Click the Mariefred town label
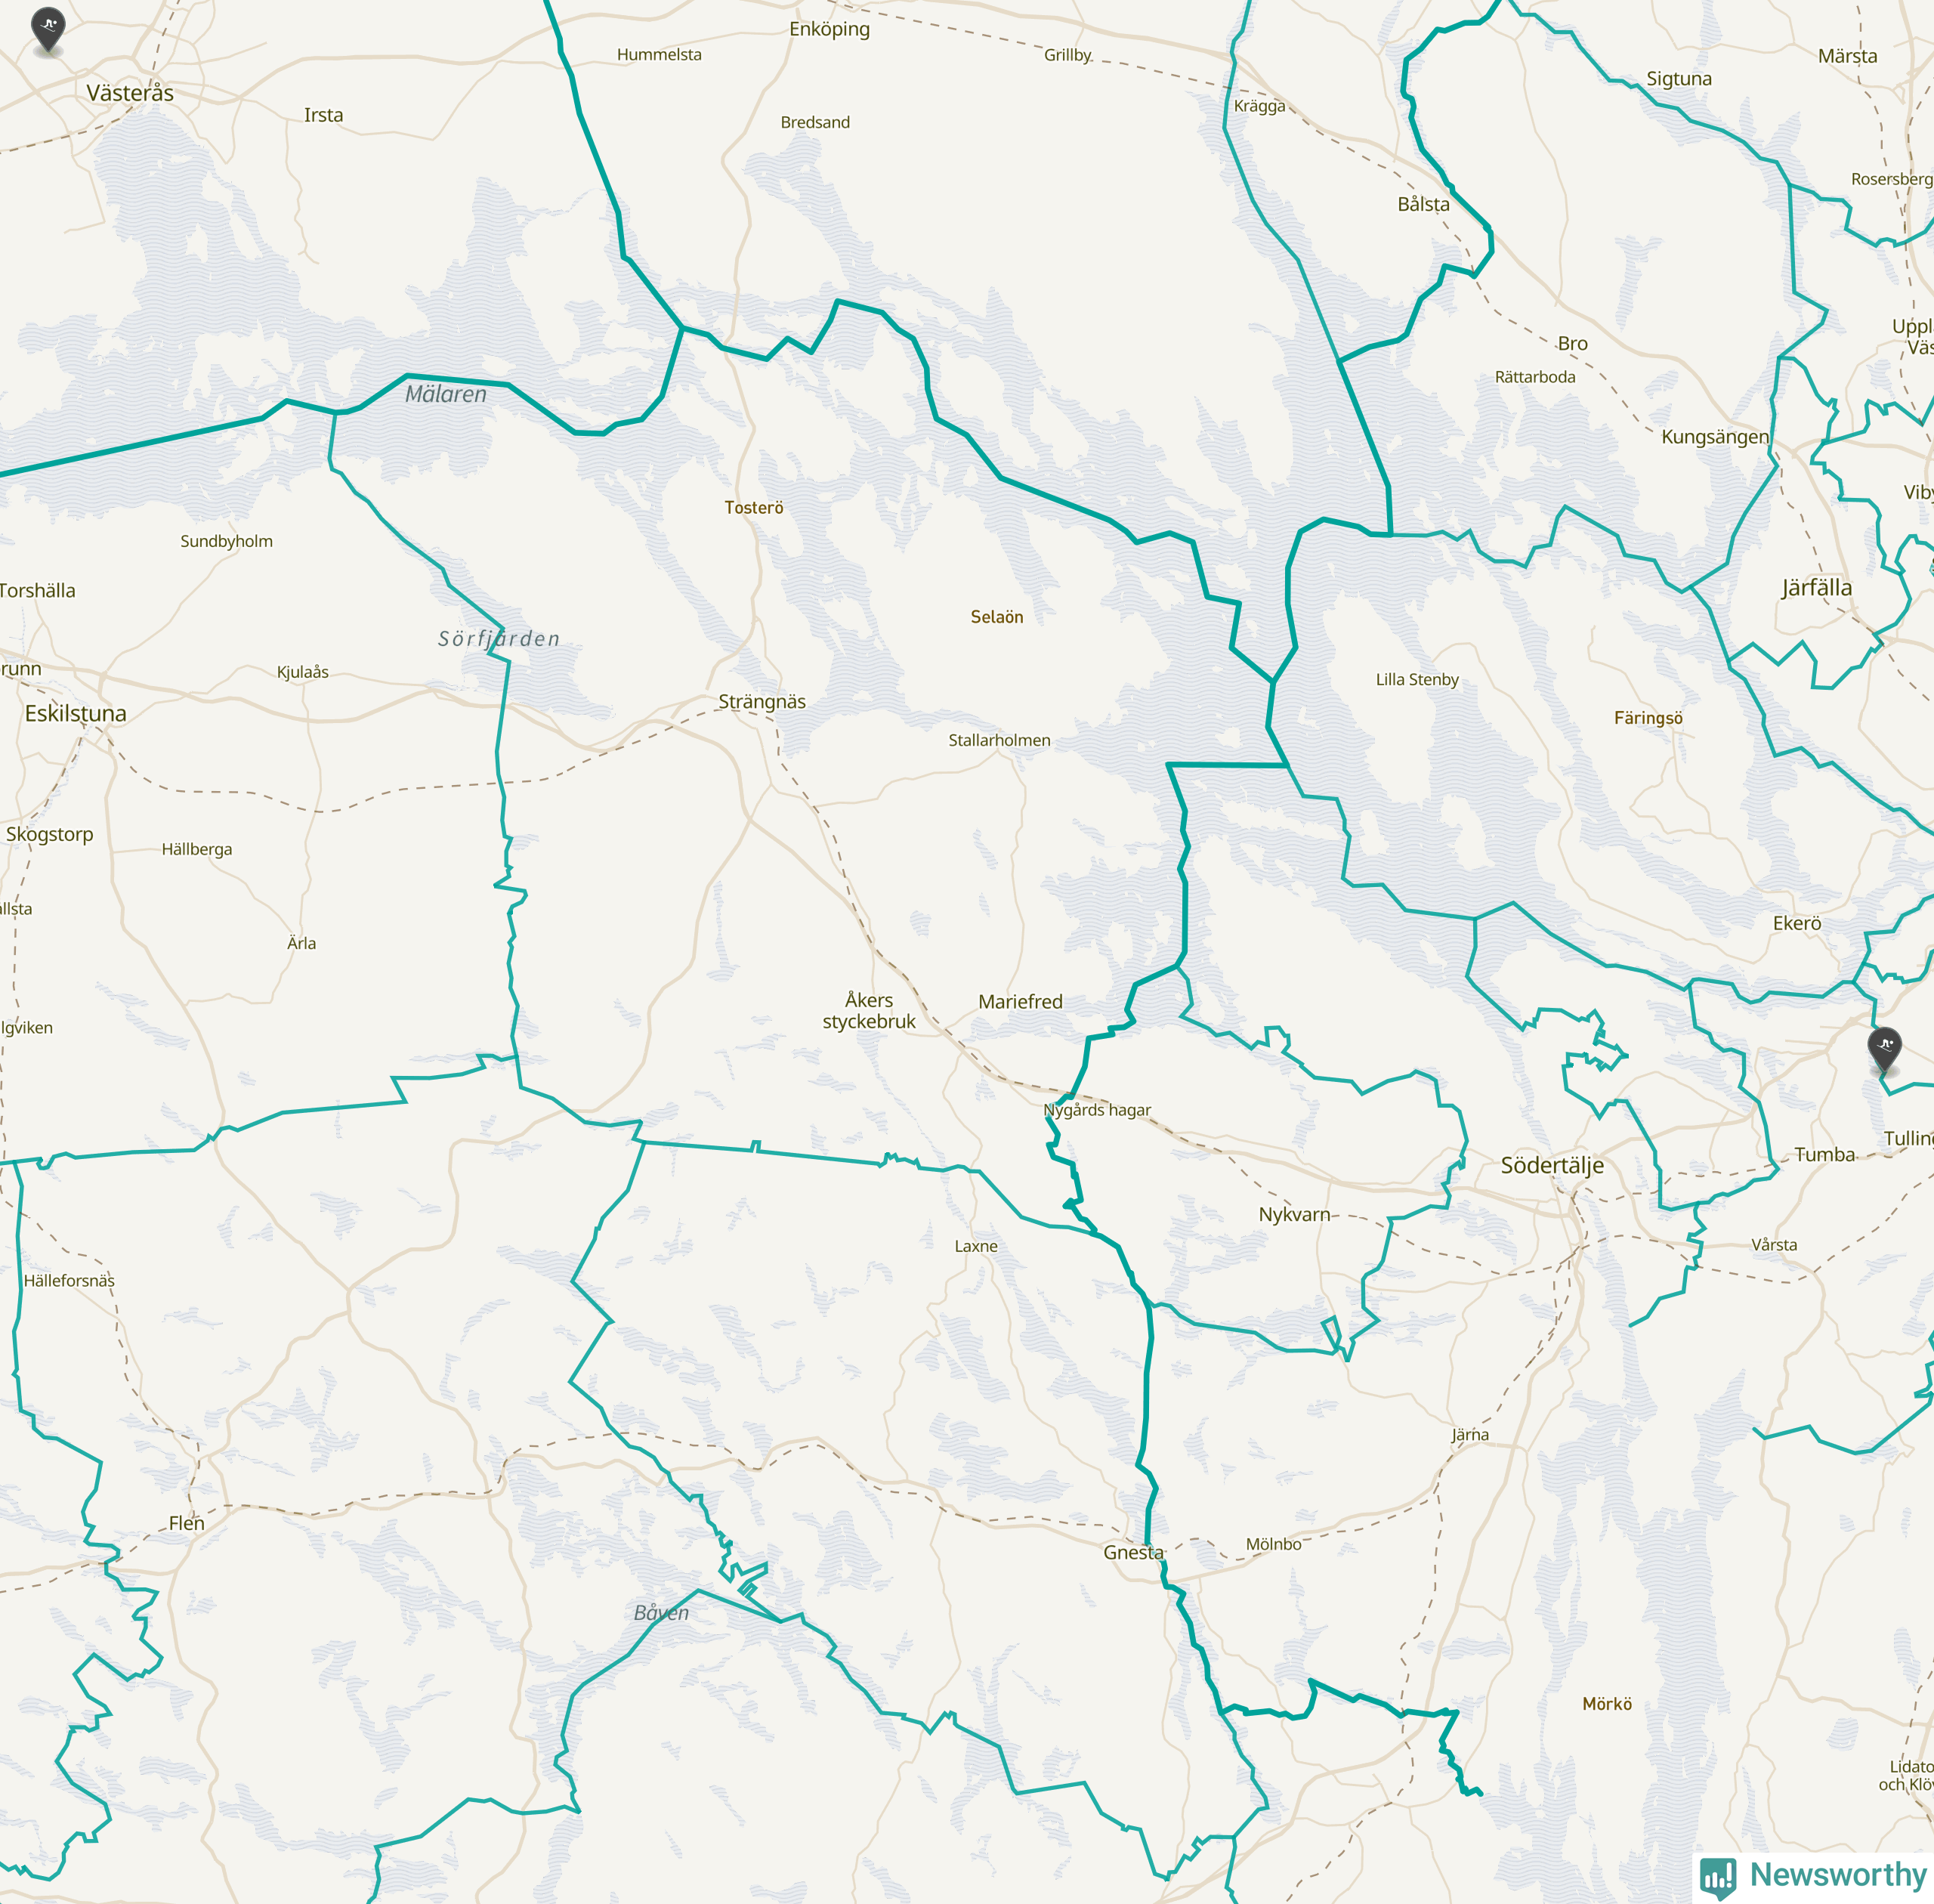This screenshot has width=1934, height=1904. (1020, 1001)
